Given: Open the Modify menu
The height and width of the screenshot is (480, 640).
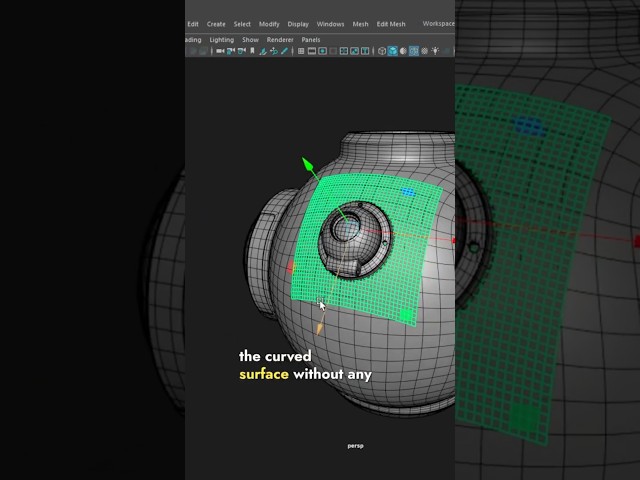Looking at the screenshot, I should [x=269, y=24].
